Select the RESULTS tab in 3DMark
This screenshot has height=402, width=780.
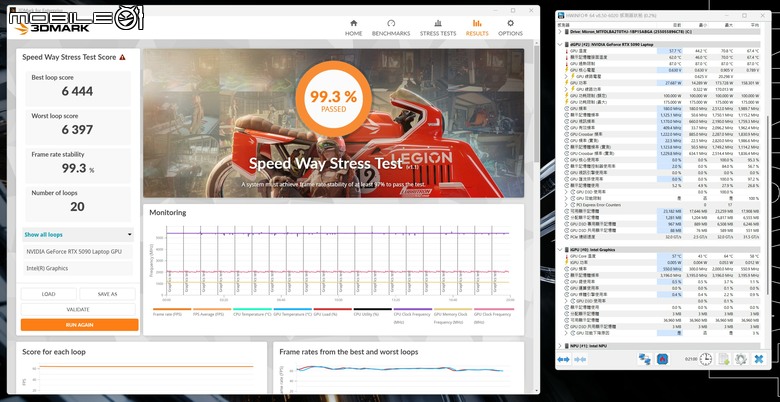point(477,28)
